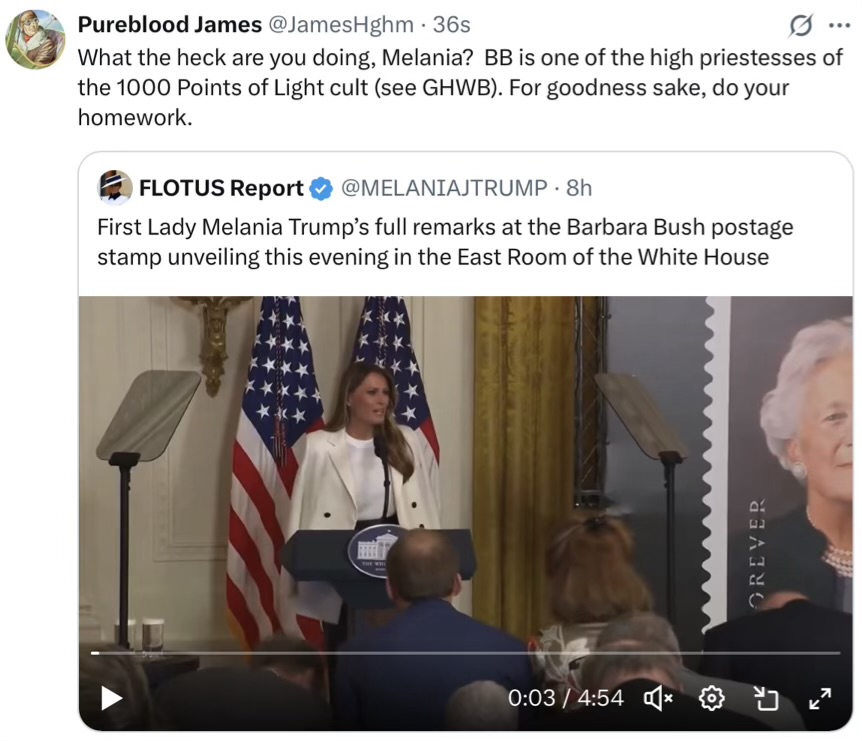The width and height of the screenshot is (862, 741).
Task: Open the quoted tweet text
Action: [445, 242]
